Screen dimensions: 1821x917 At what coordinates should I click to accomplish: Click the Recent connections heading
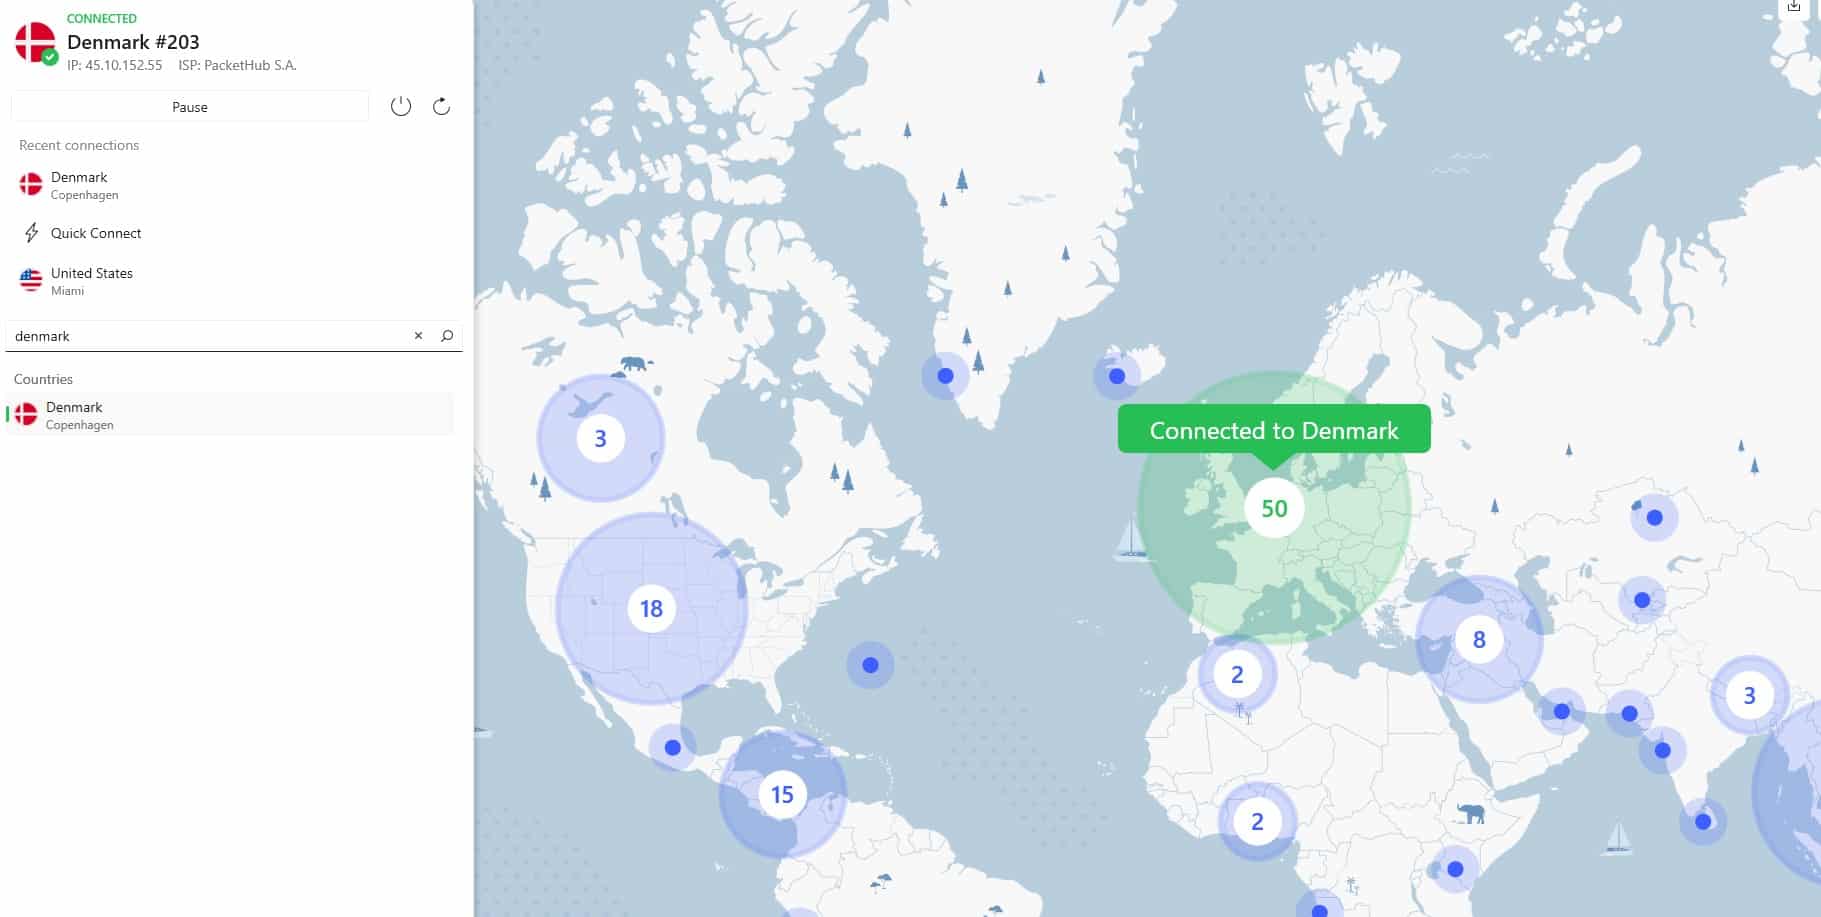(x=79, y=145)
